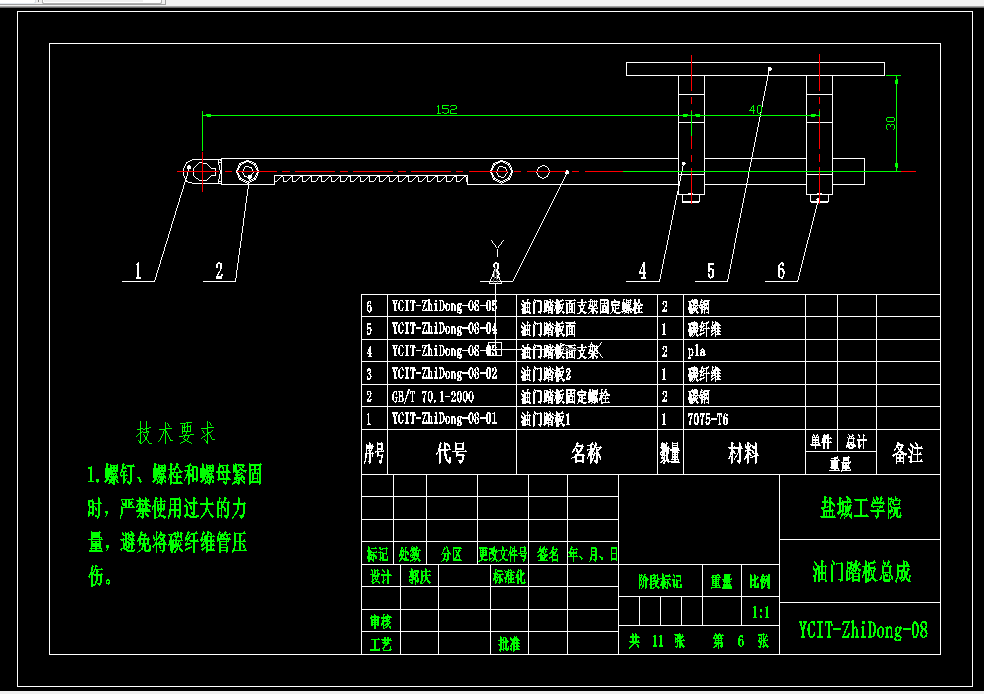Image resolution: width=984 pixels, height=694 pixels.
Task: Select the designer name 郭庆
Action: point(420,577)
